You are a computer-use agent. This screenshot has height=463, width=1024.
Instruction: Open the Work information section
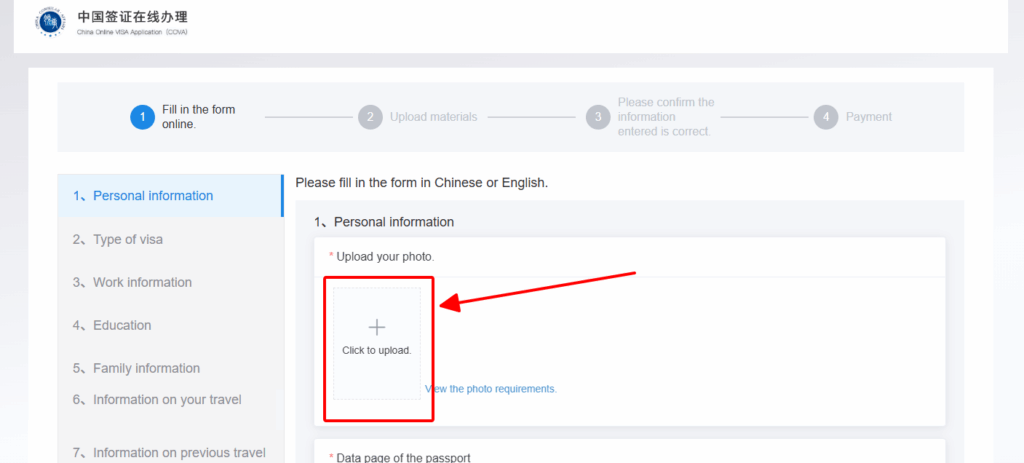click(142, 283)
